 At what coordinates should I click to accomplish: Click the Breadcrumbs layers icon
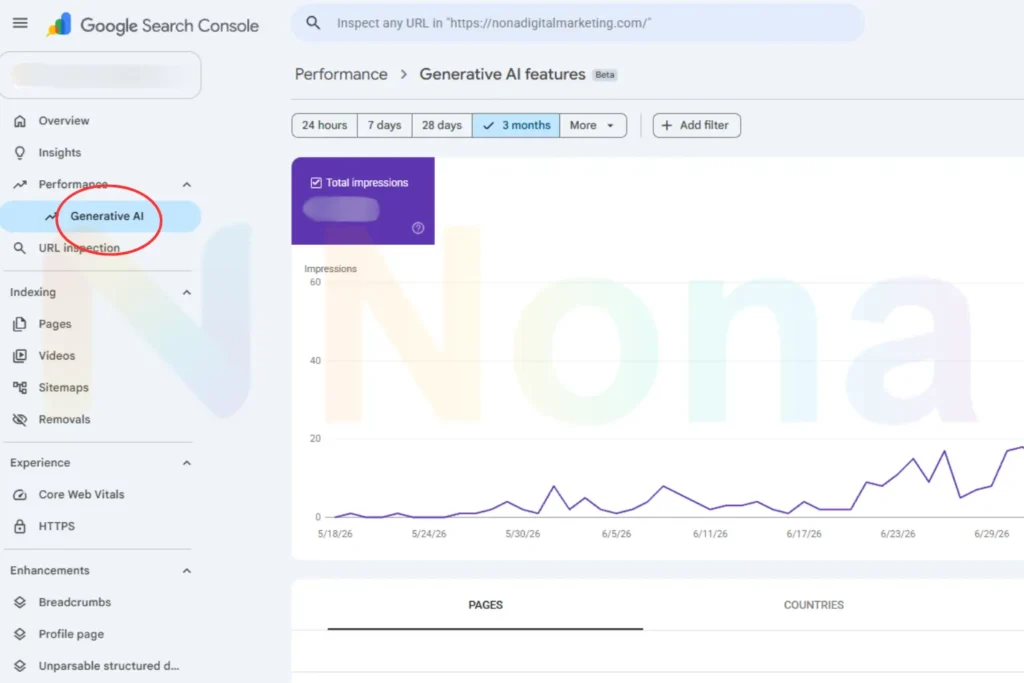coord(20,602)
